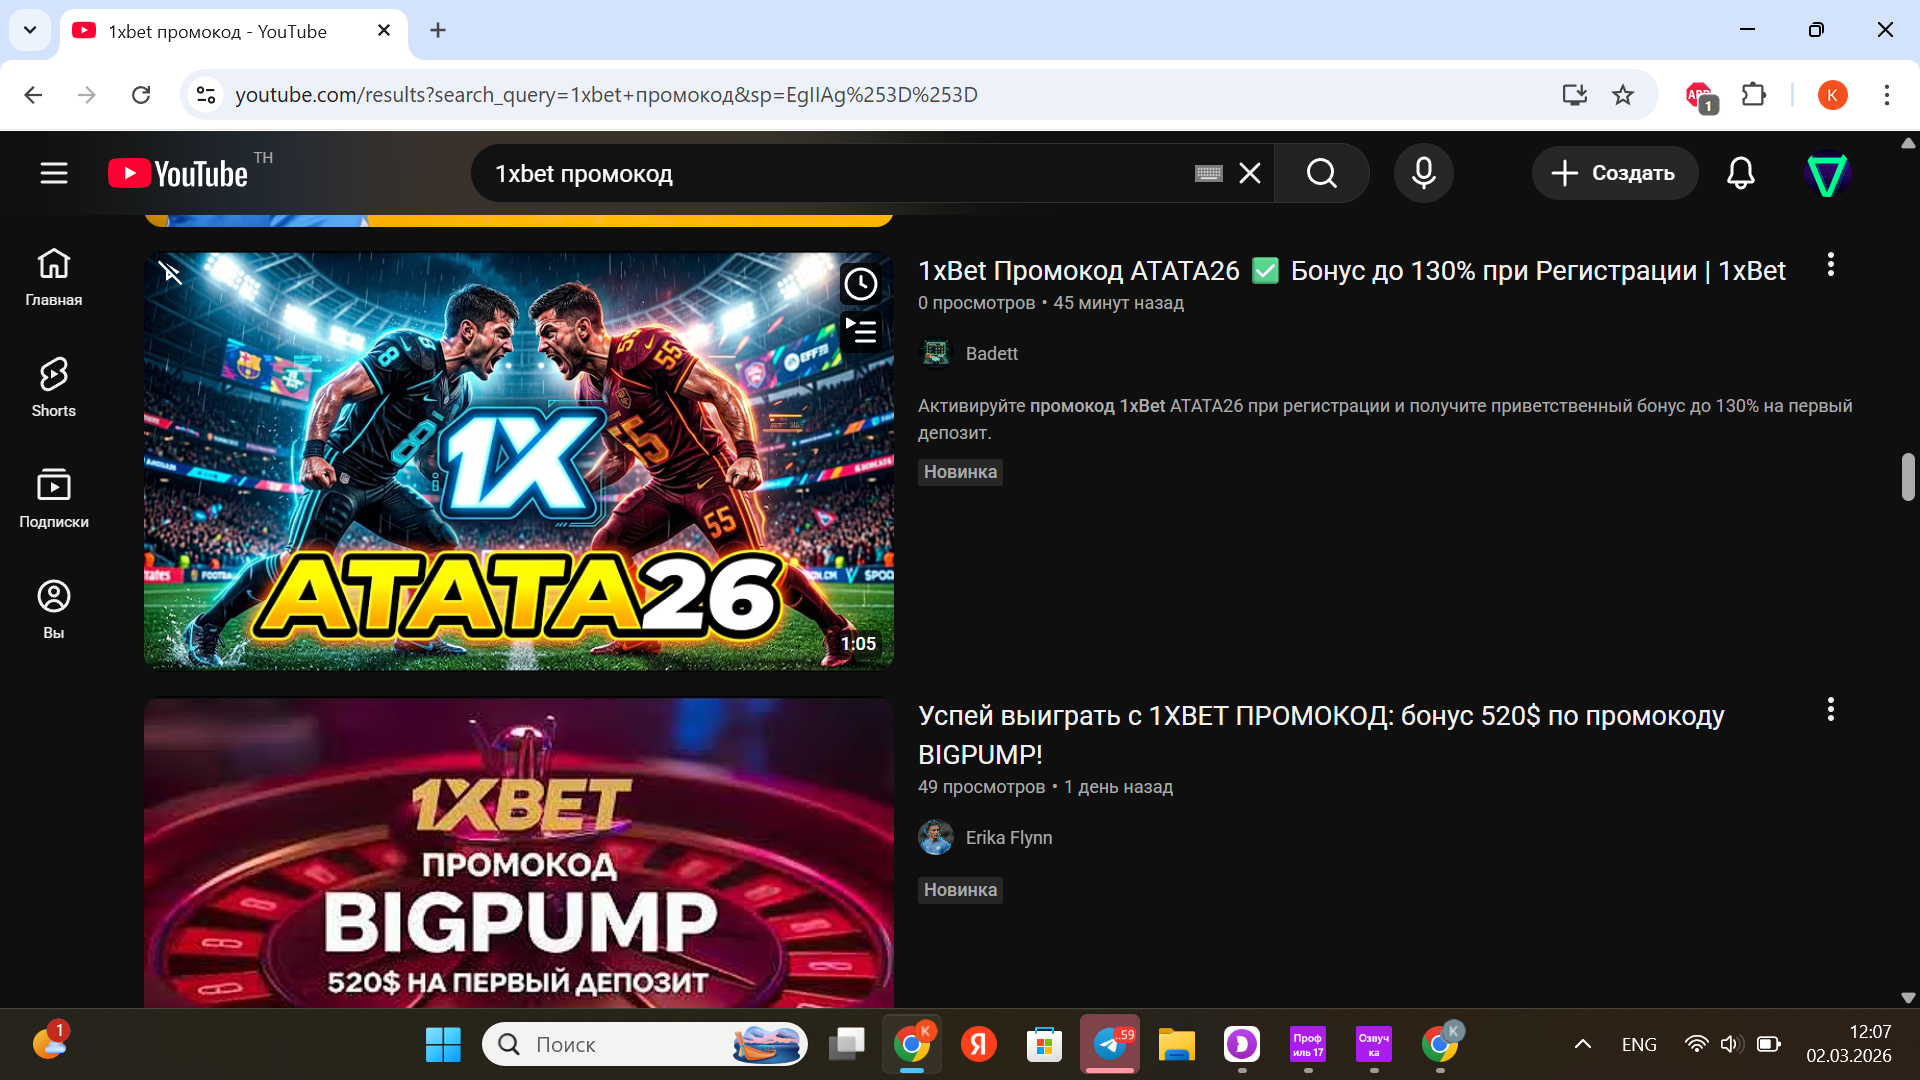
Task: Open the BIGPUMP video thumbnail
Action: tap(518, 852)
